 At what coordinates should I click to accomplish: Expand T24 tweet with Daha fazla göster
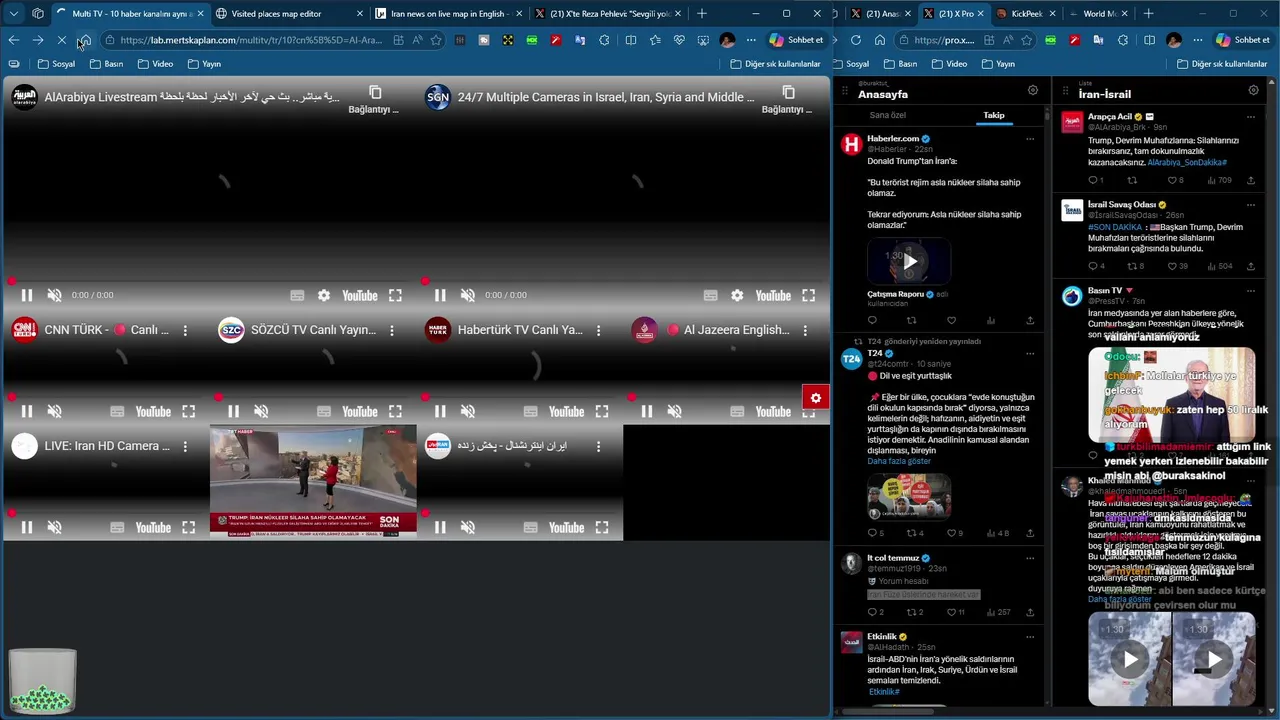(x=899, y=461)
